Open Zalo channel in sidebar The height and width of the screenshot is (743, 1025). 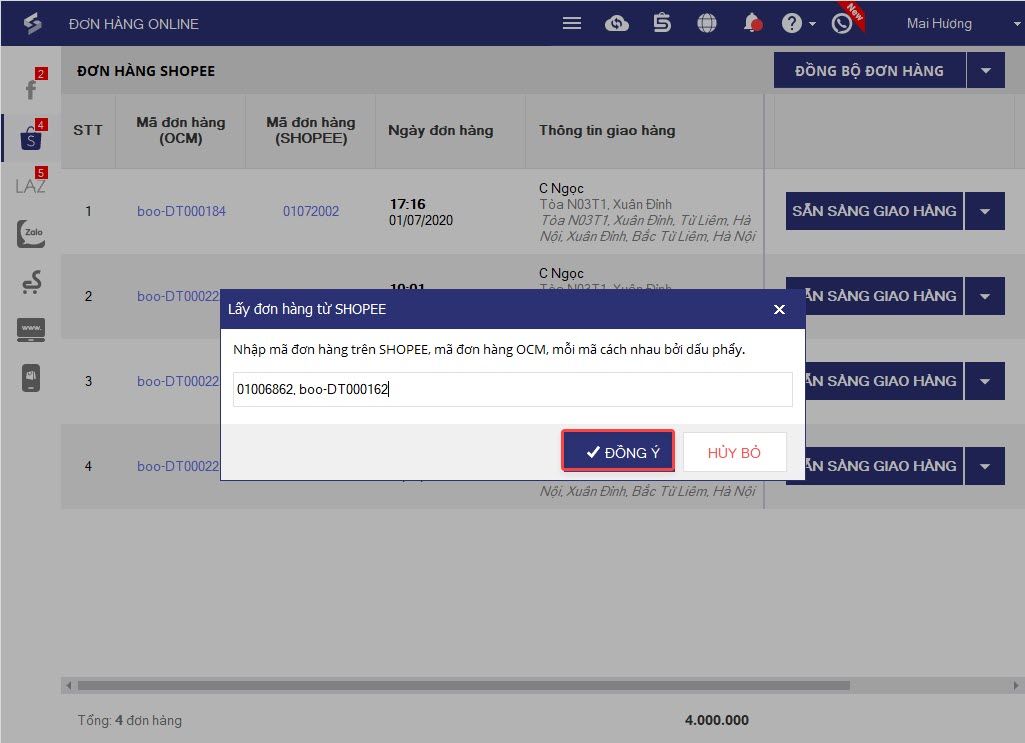pos(31,233)
